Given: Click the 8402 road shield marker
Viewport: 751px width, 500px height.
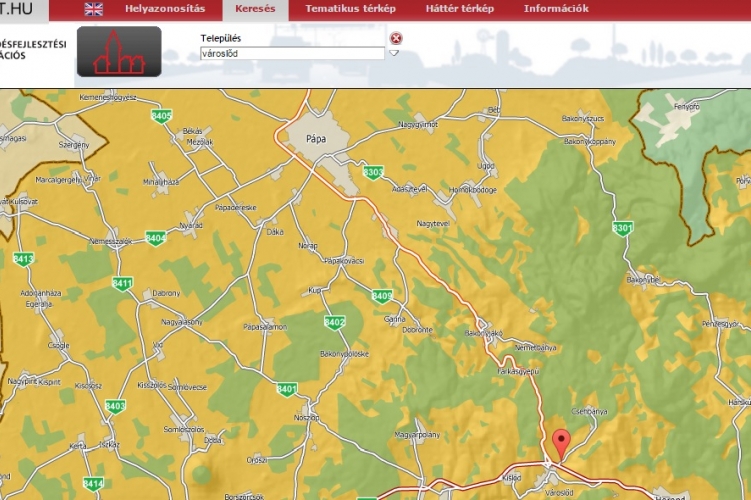Looking at the screenshot, I should (x=334, y=322).
